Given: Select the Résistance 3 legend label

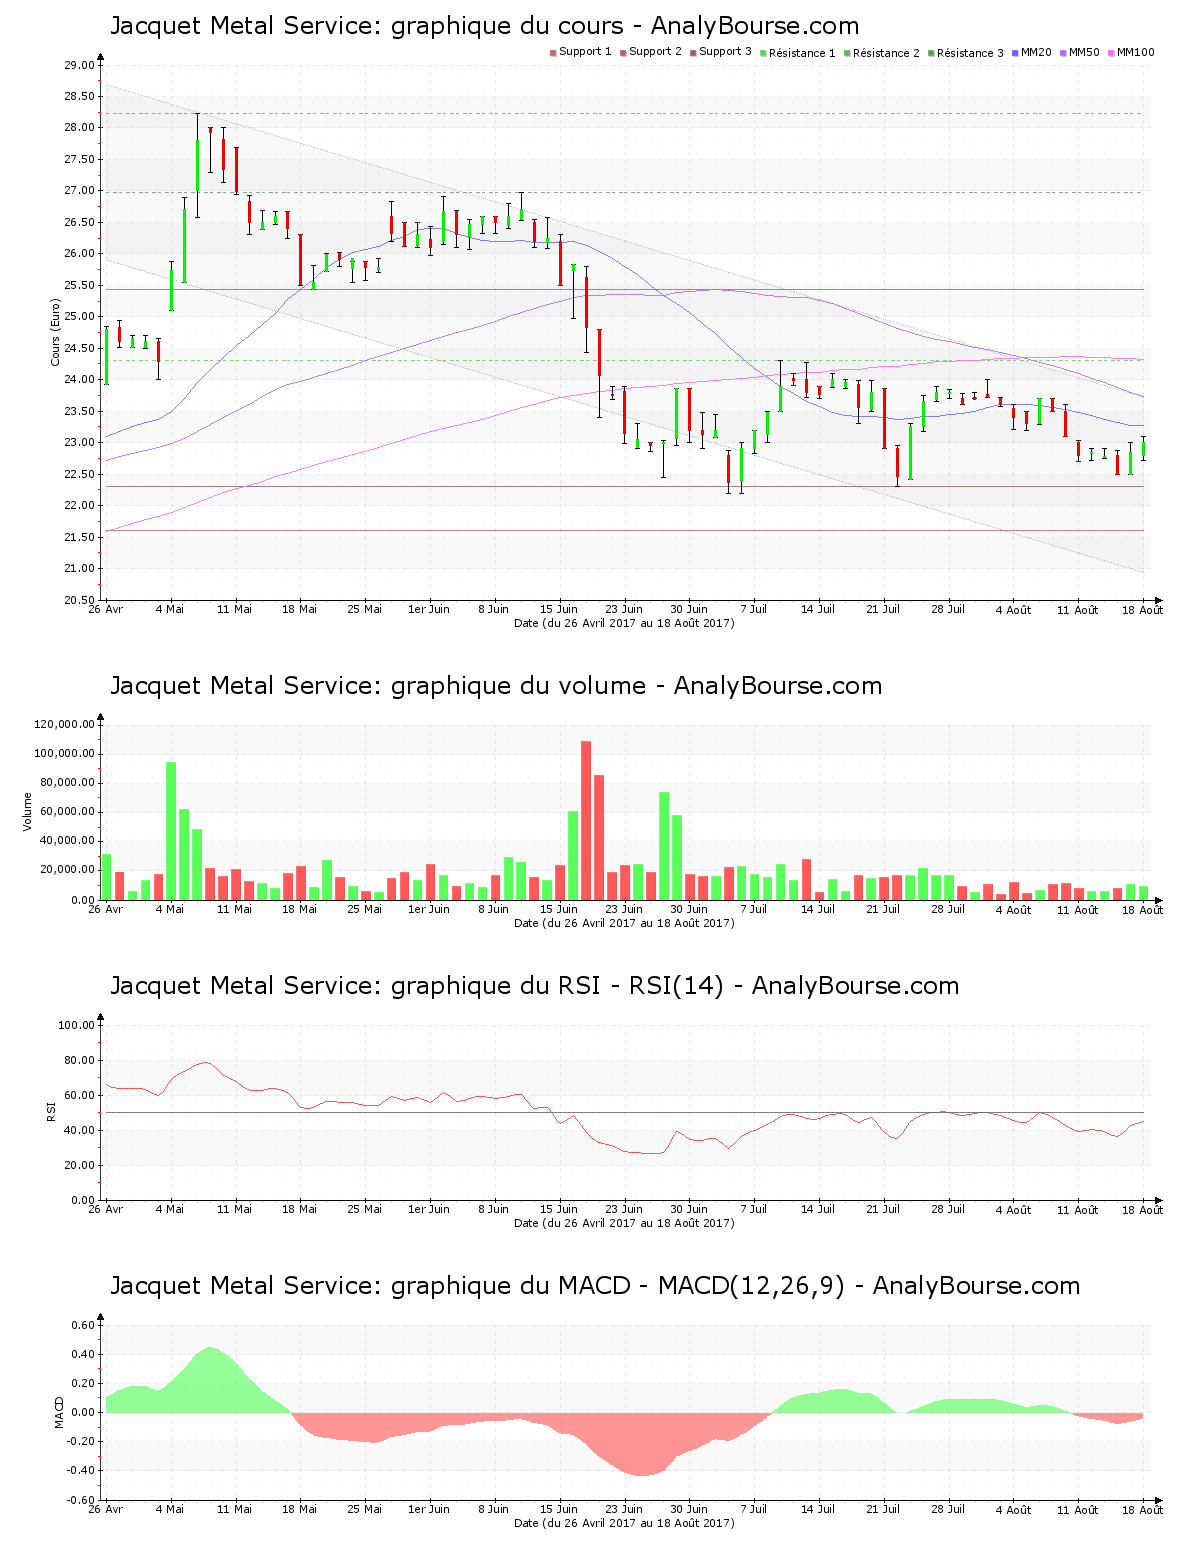Looking at the screenshot, I should coord(970,53).
